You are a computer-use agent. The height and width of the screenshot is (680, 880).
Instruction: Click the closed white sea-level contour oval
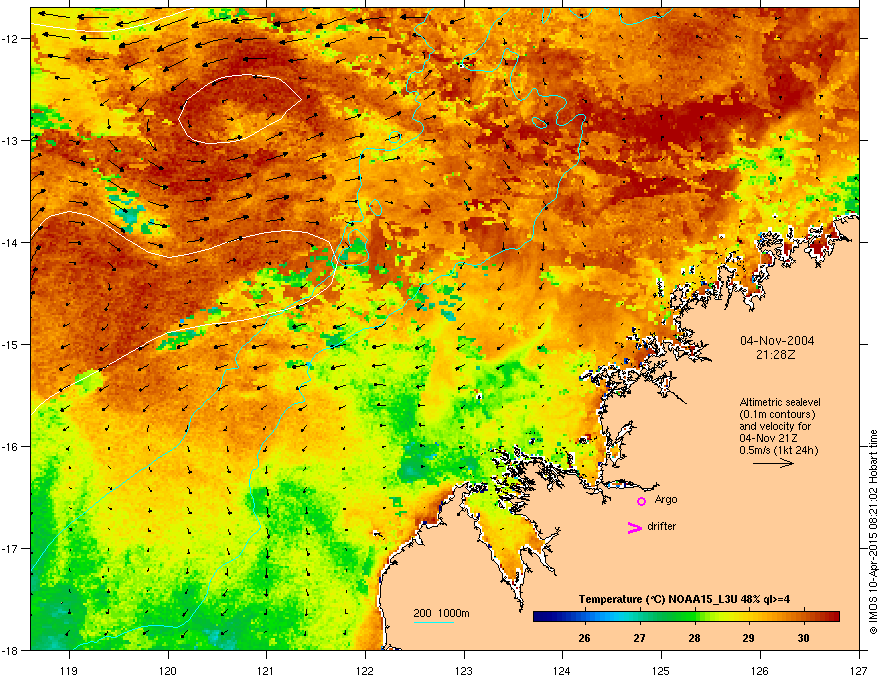[240, 109]
